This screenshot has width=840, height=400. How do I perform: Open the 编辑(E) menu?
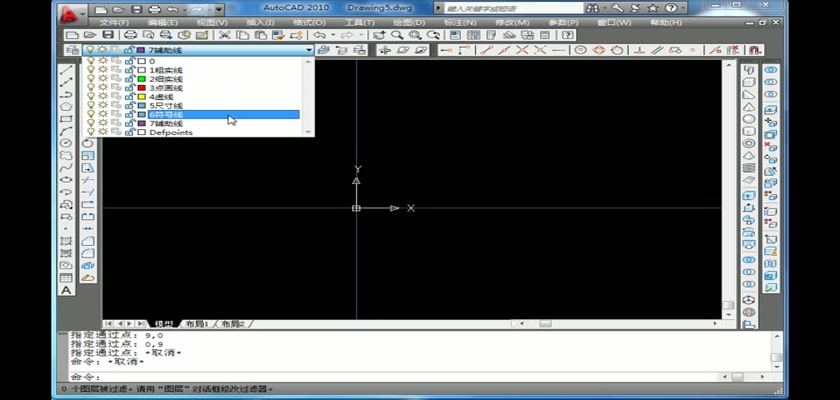[162, 22]
